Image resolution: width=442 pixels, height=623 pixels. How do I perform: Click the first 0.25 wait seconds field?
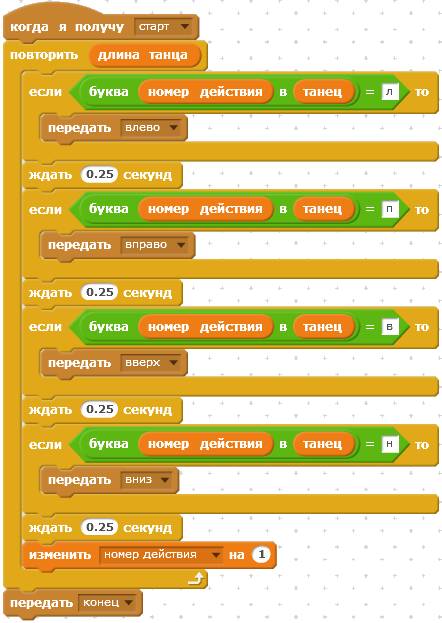click(100, 174)
